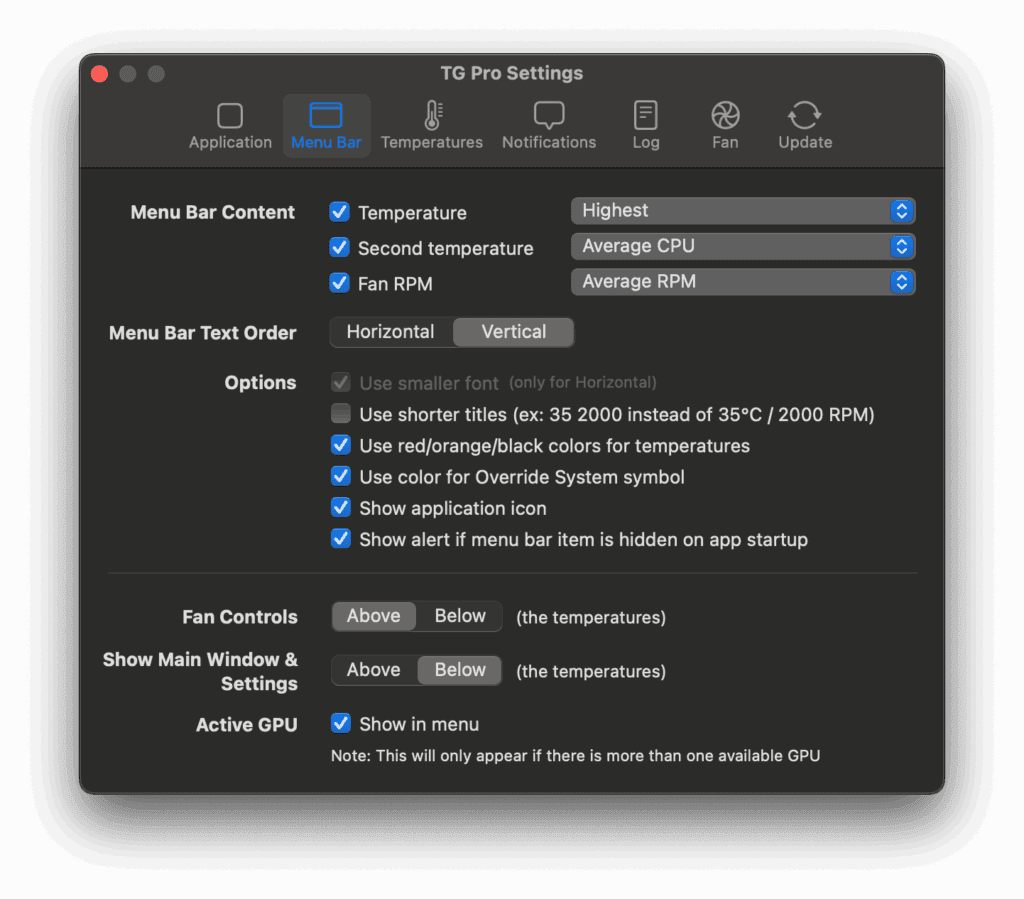Click the Menu Bar Content label
The height and width of the screenshot is (899, 1024).
click(212, 212)
